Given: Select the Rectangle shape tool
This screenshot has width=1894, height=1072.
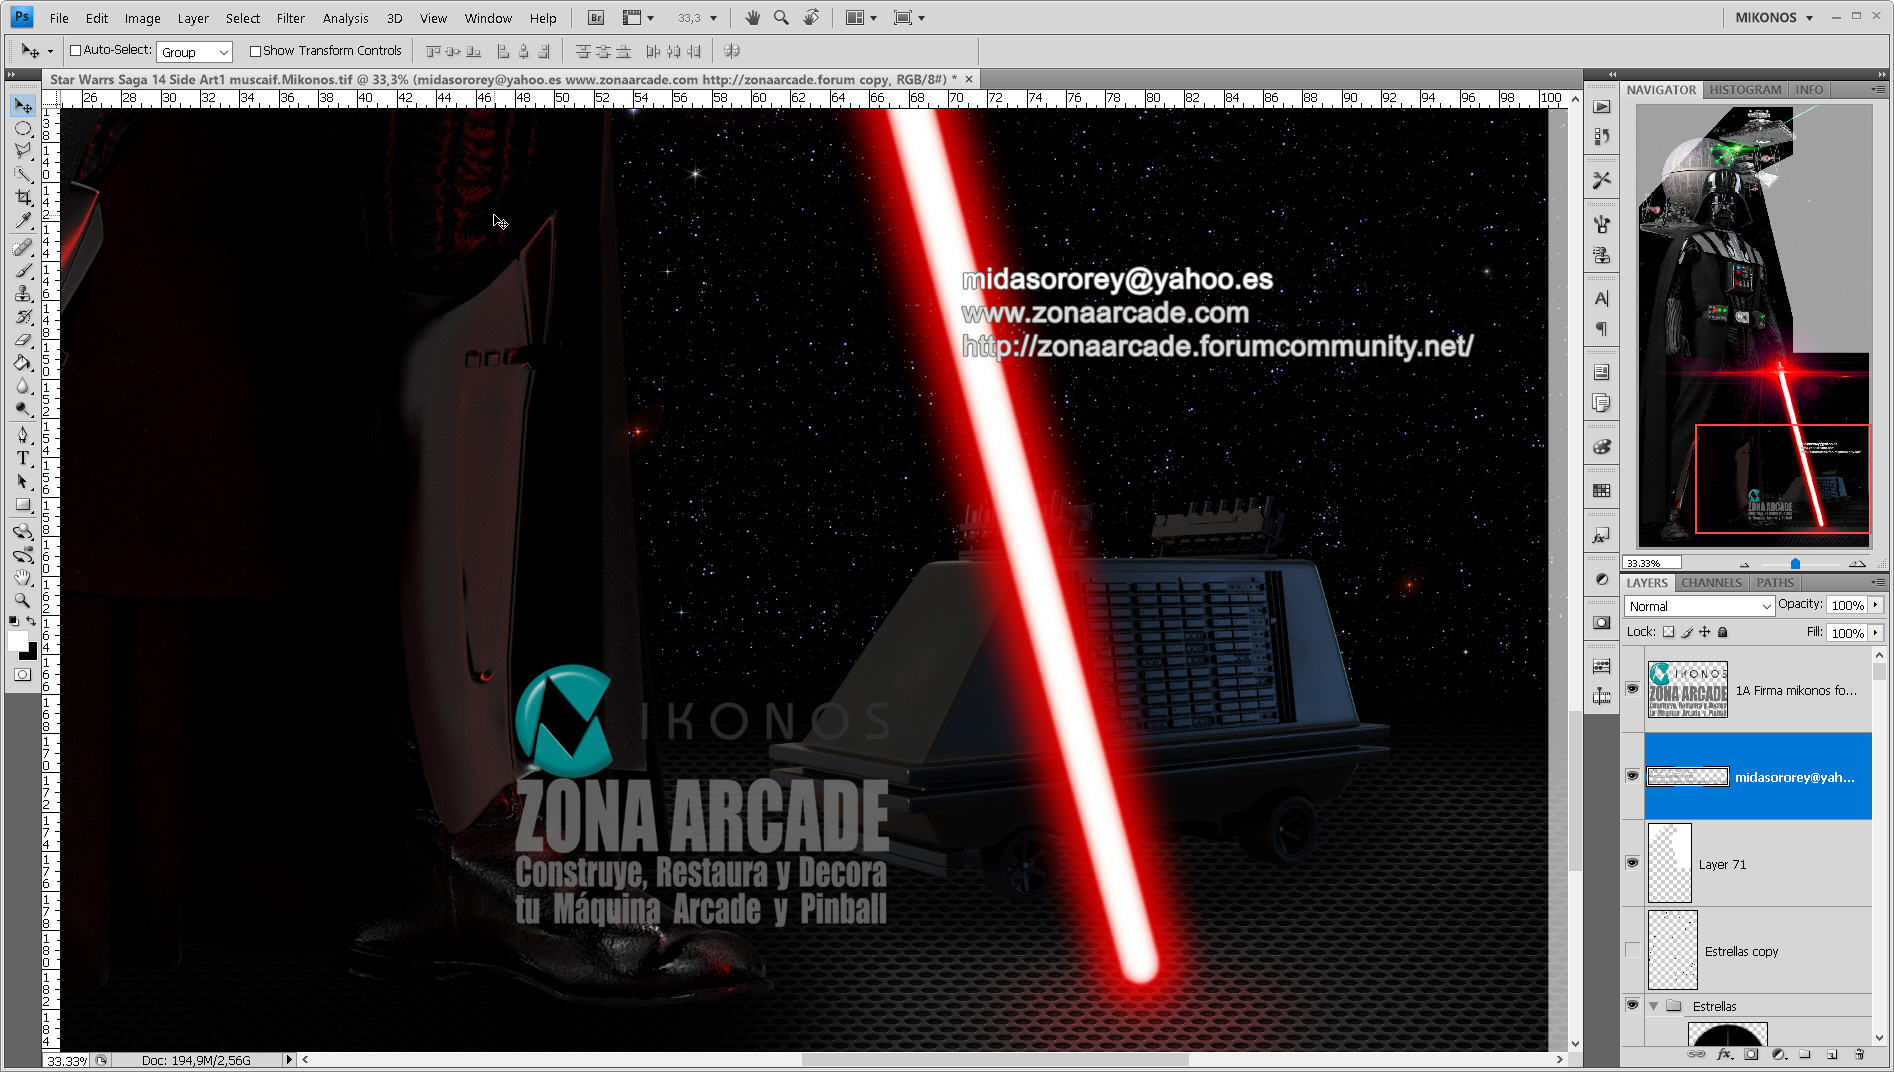Looking at the screenshot, I should [23, 505].
